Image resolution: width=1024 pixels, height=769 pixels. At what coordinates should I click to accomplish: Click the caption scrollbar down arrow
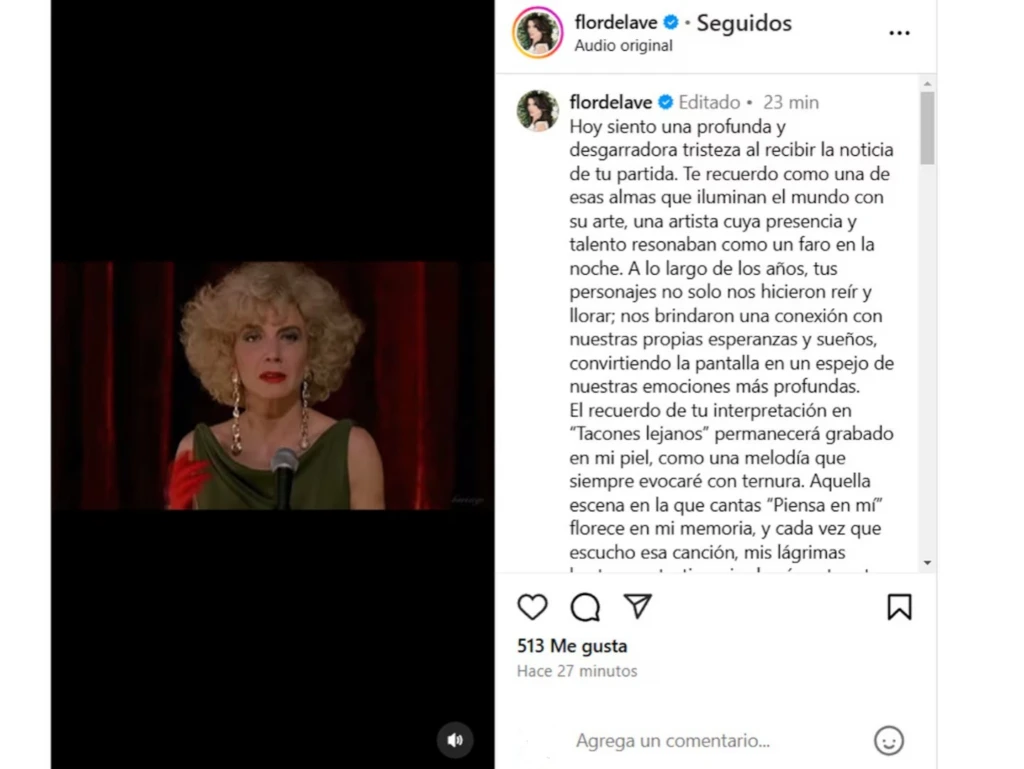927,563
